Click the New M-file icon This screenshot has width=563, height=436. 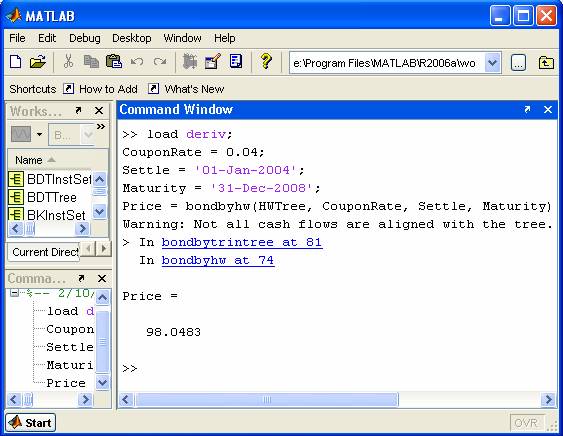[15, 62]
